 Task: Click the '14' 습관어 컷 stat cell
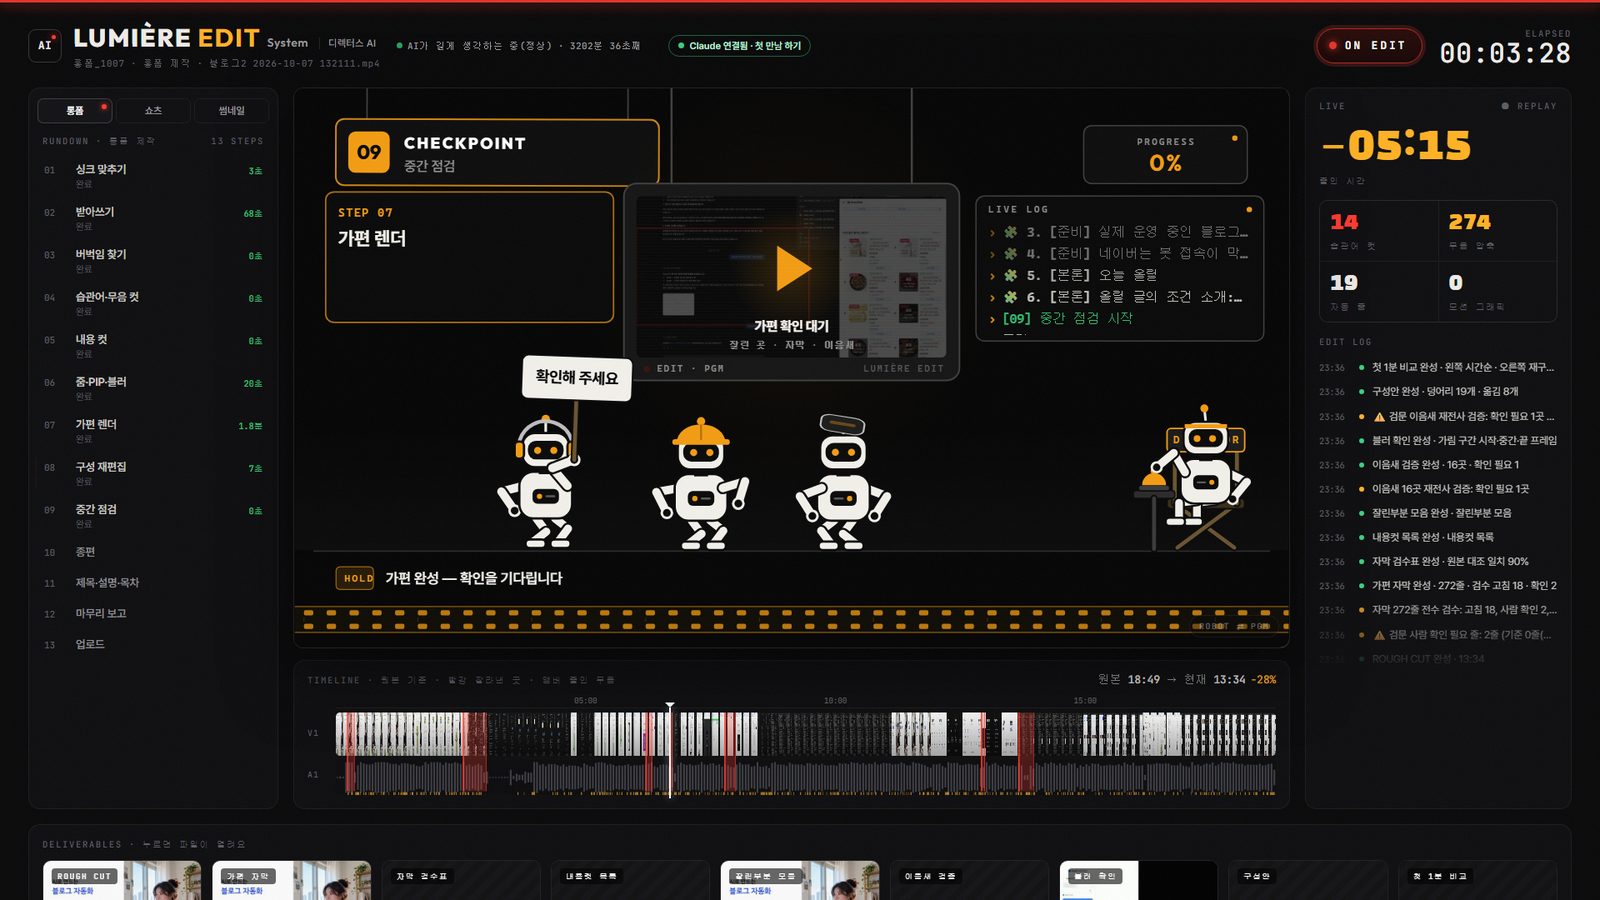[x=1379, y=231]
